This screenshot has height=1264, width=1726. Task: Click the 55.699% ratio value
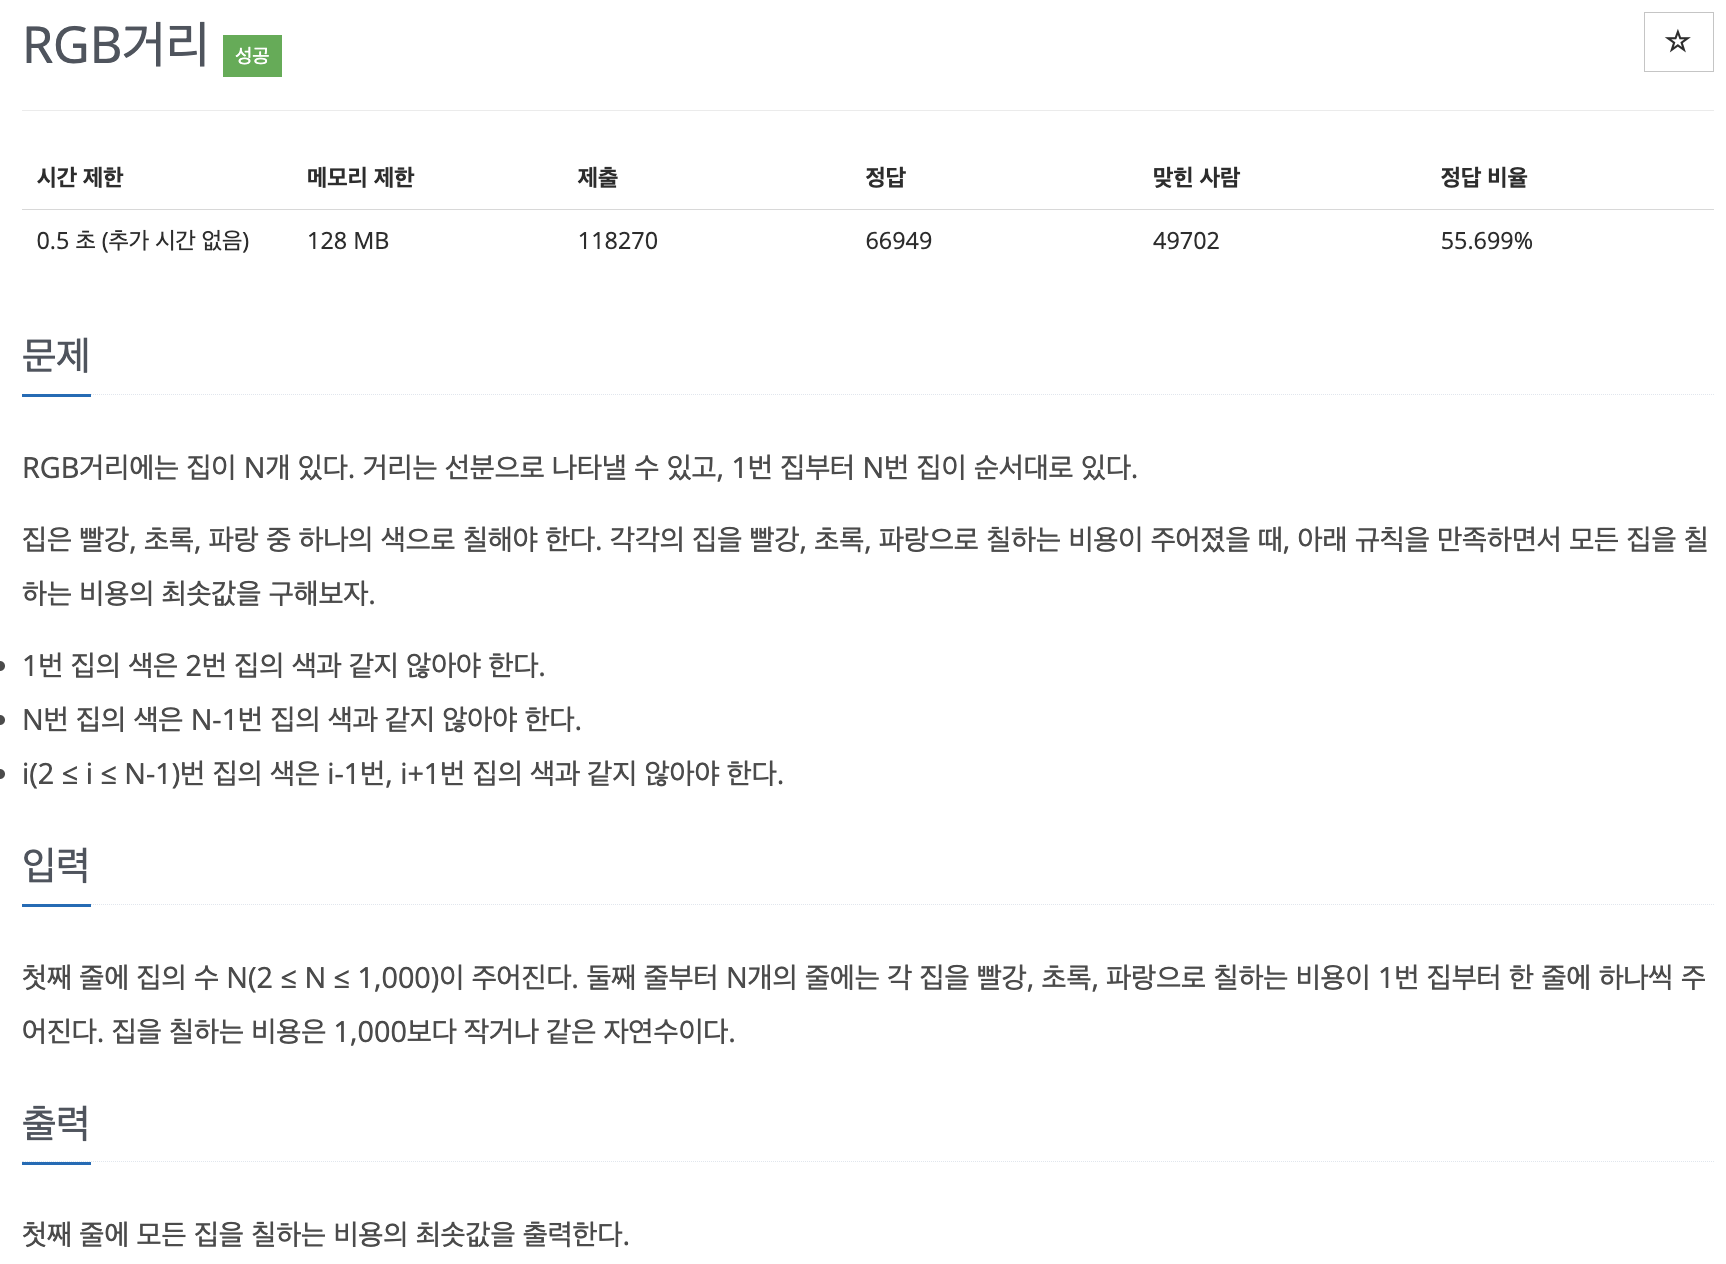[x=1486, y=241]
